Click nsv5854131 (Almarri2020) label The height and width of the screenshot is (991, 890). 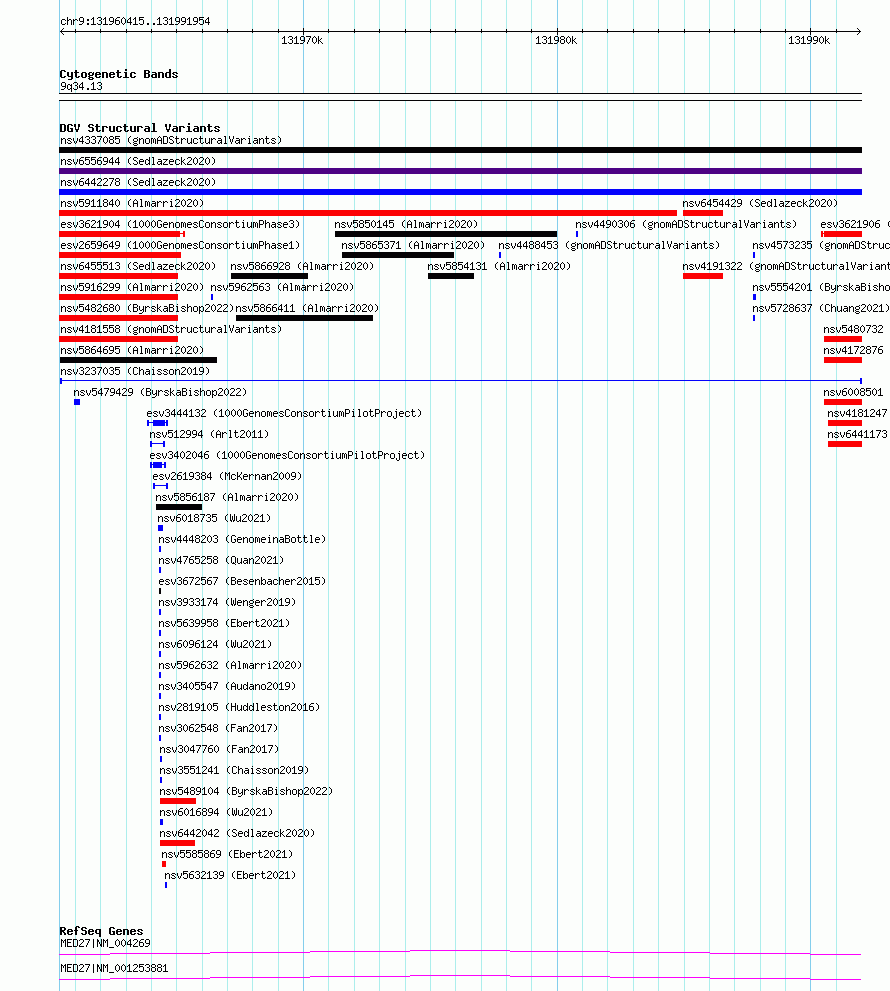coord(499,267)
